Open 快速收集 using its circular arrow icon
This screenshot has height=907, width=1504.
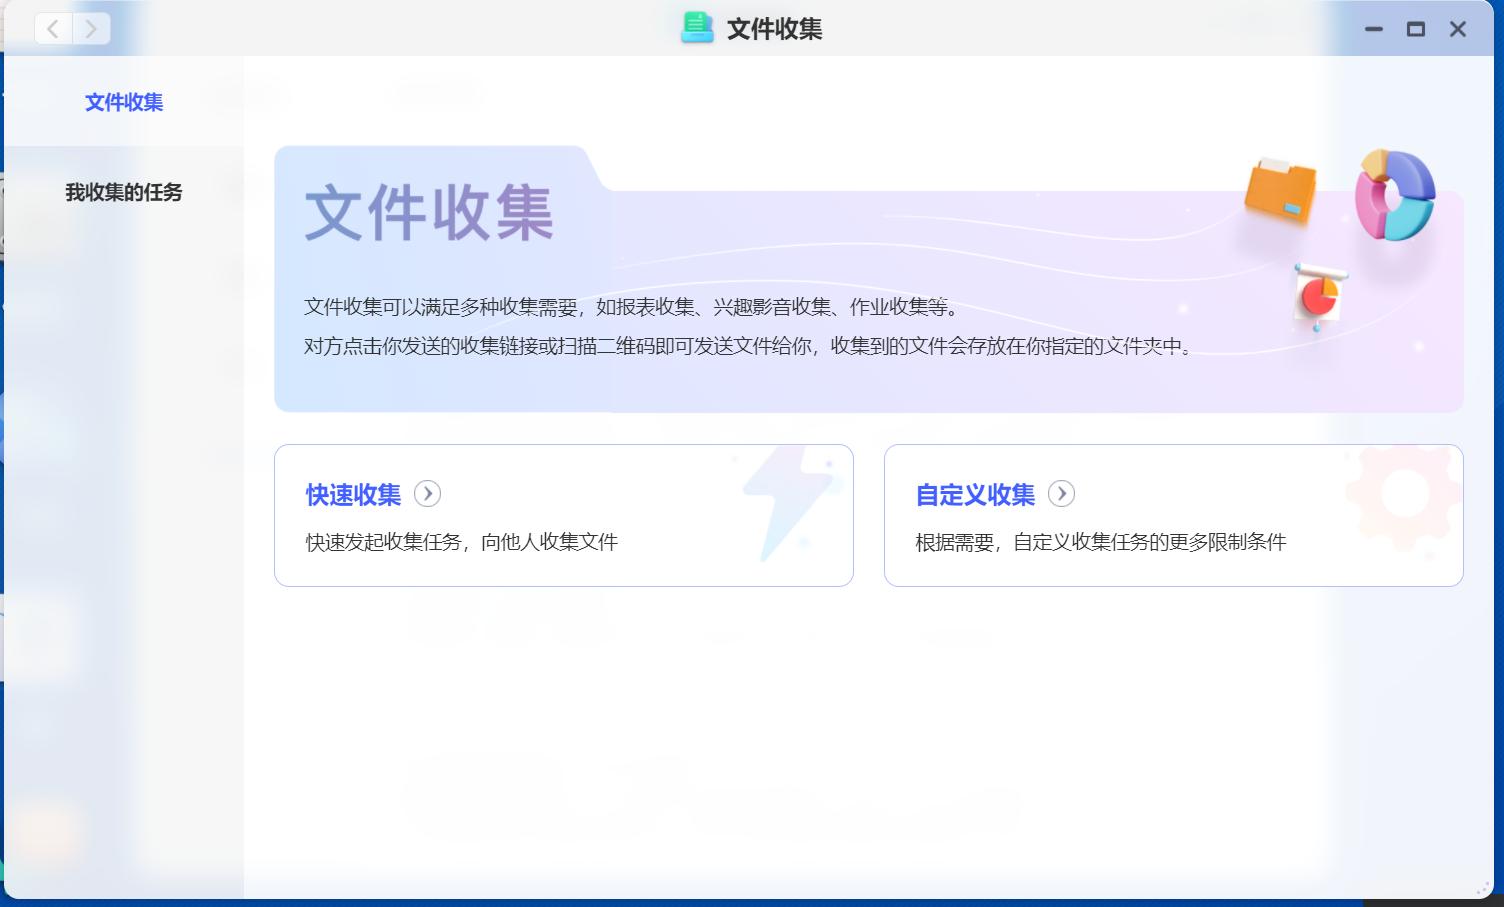tap(428, 494)
